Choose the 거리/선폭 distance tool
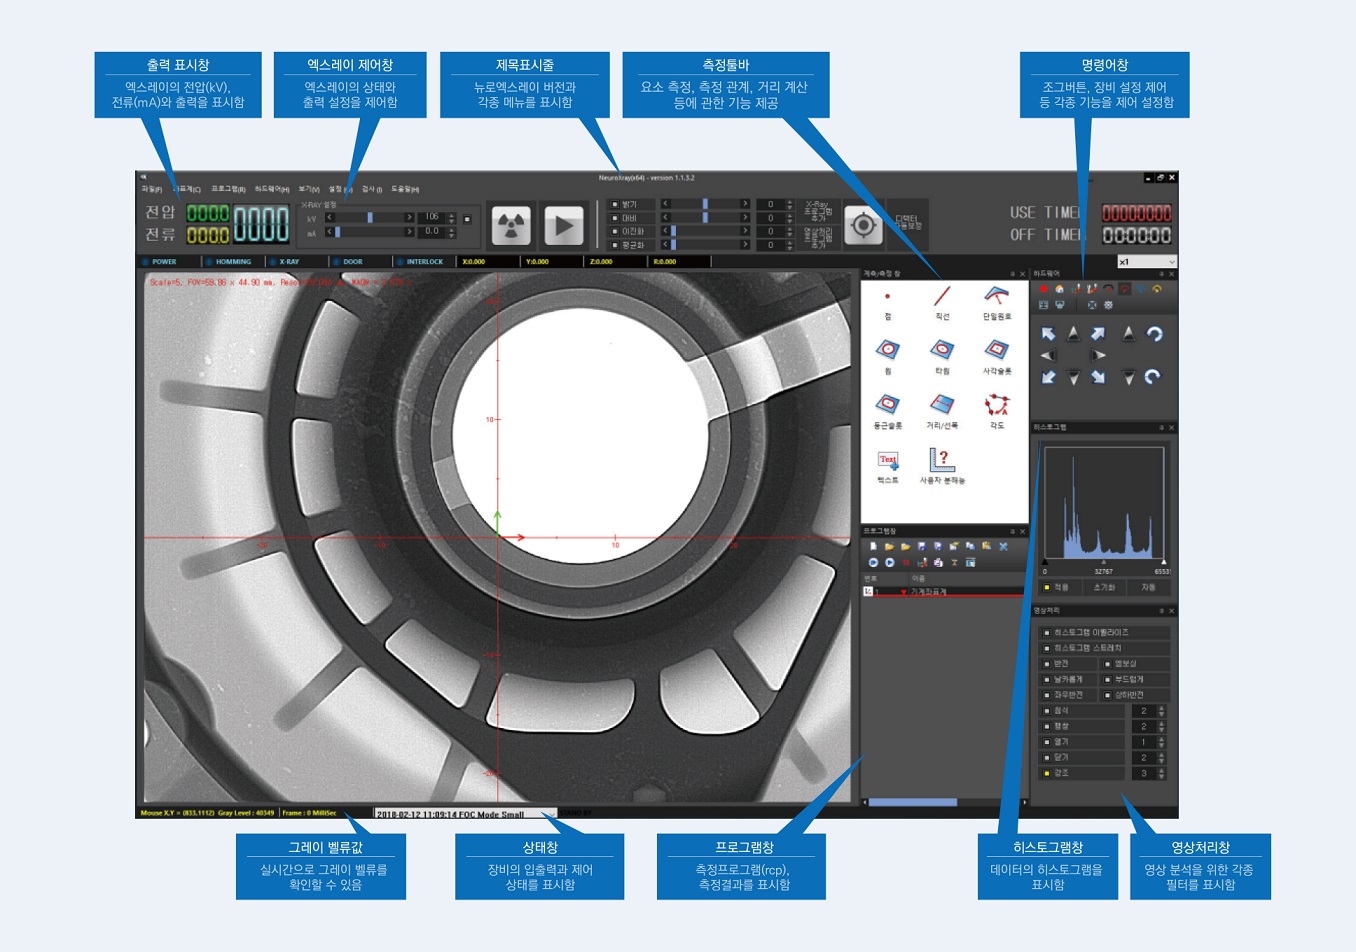The height and width of the screenshot is (952, 1356). [942, 406]
